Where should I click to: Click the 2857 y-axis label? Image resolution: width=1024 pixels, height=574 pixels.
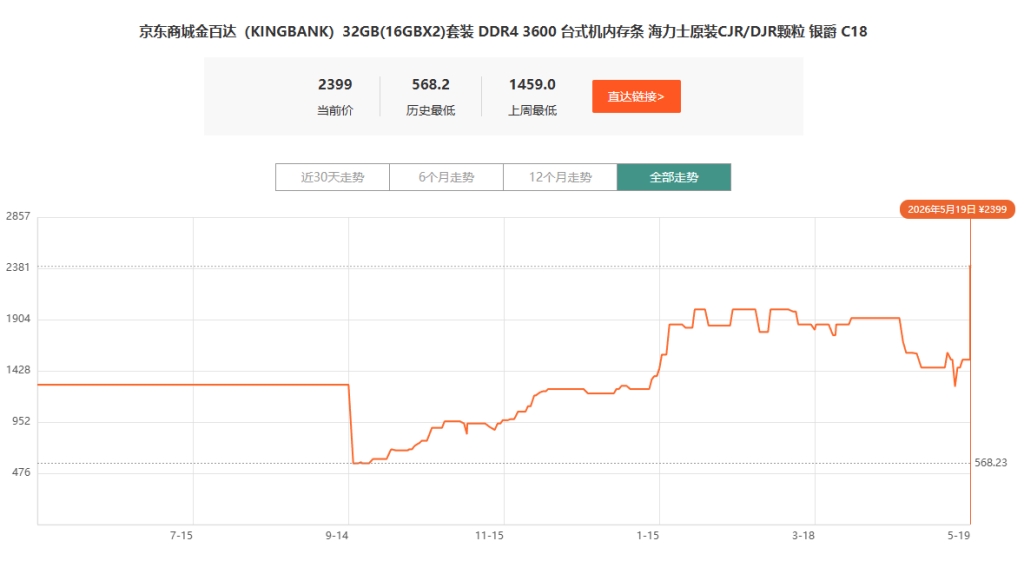(x=18, y=216)
